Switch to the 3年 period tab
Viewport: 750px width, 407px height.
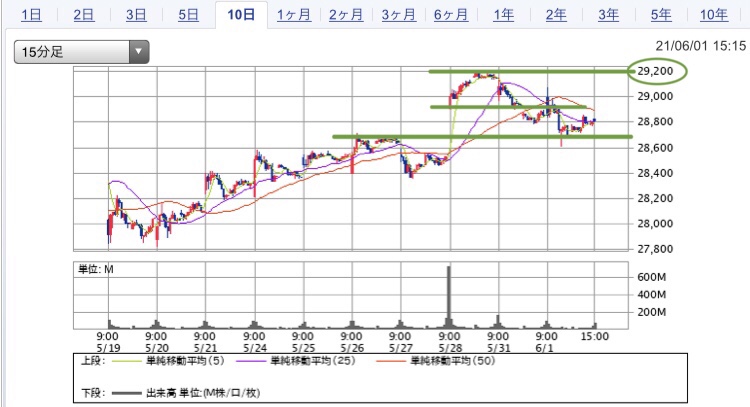(608, 15)
